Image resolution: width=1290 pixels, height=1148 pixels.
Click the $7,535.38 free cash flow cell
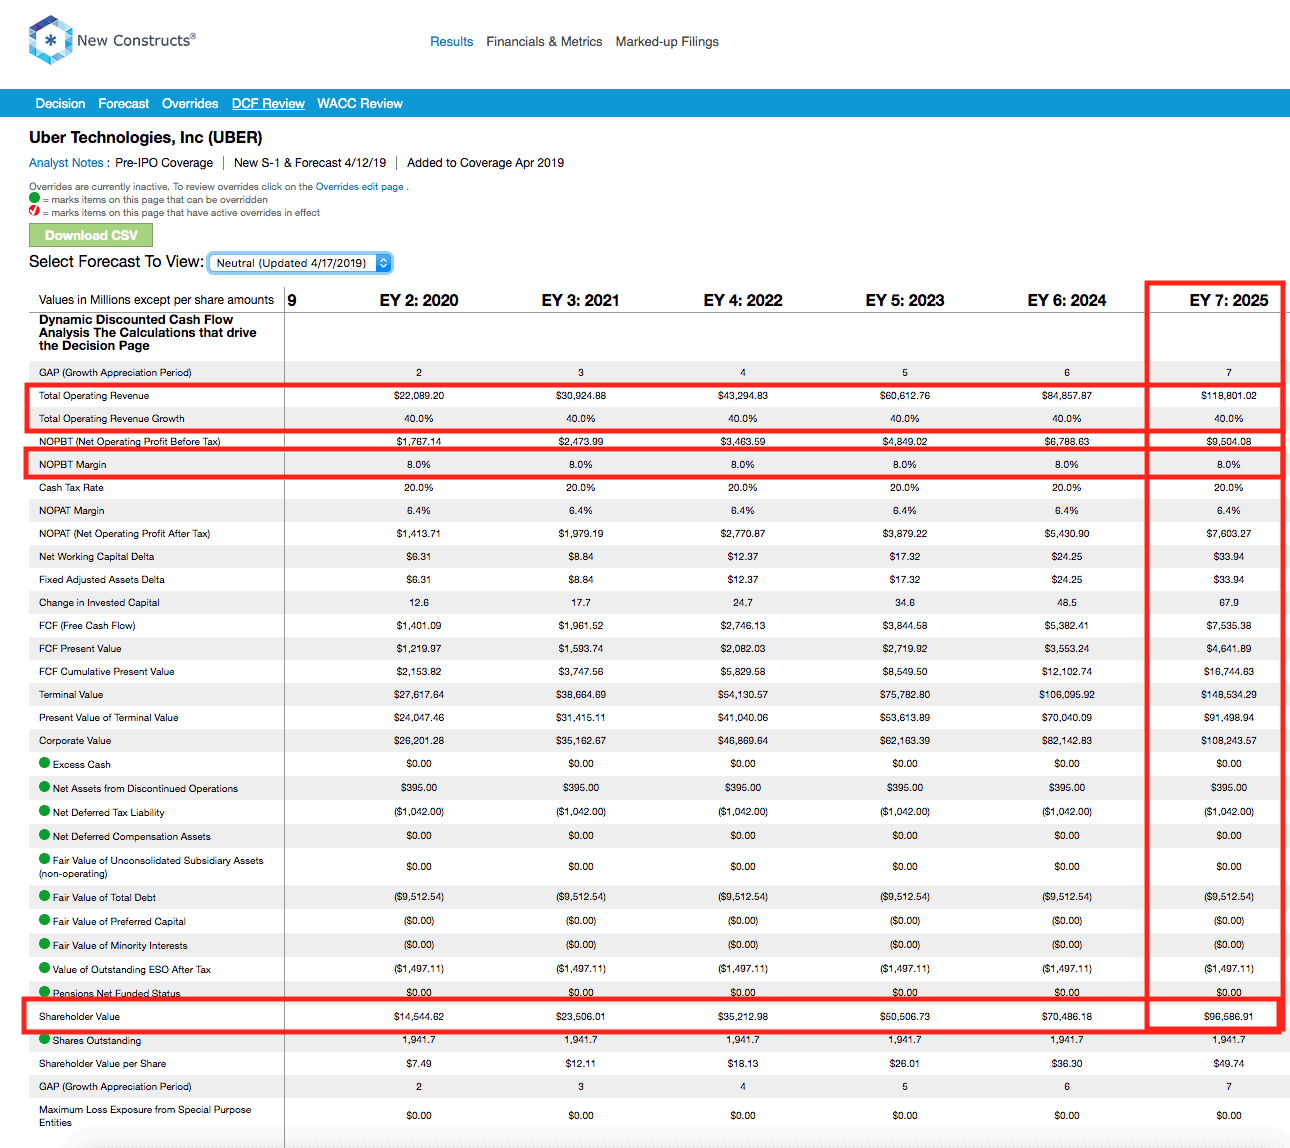1229,626
